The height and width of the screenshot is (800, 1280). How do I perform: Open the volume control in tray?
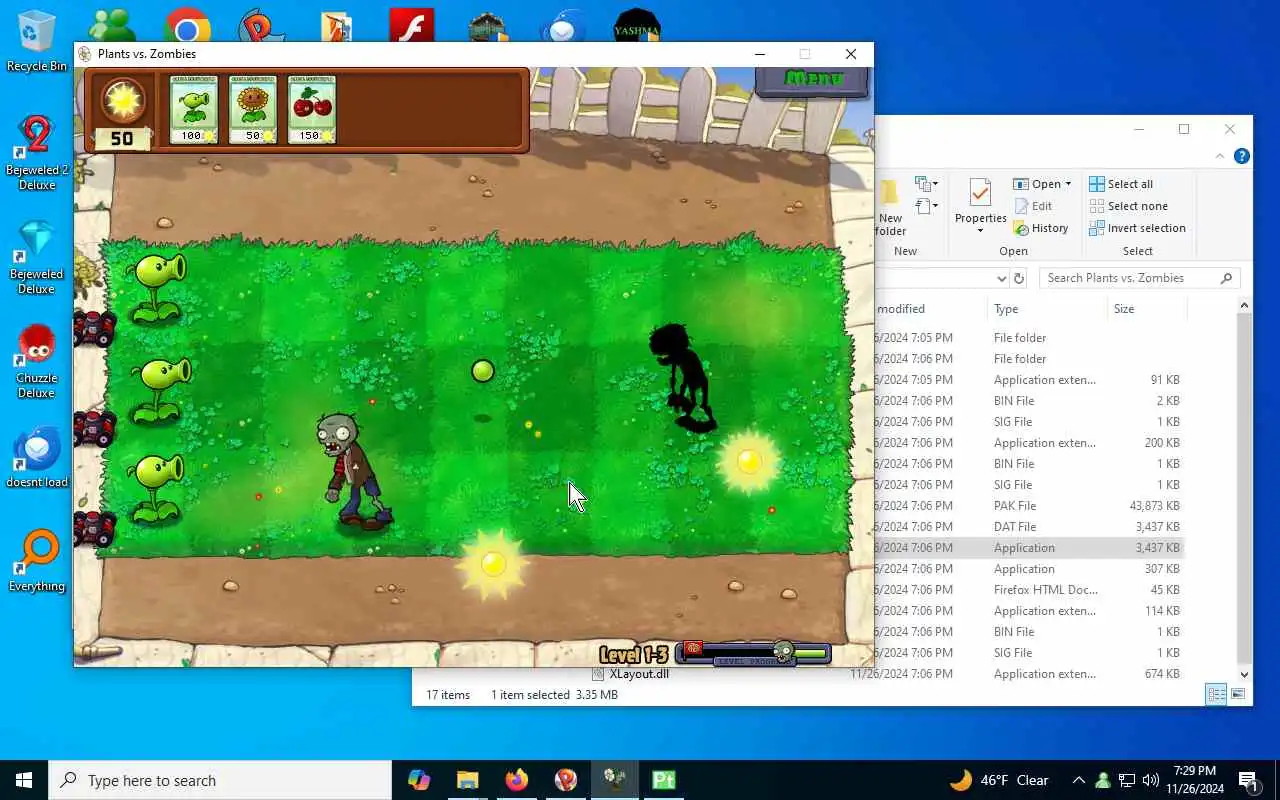click(x=1150, y=780)
